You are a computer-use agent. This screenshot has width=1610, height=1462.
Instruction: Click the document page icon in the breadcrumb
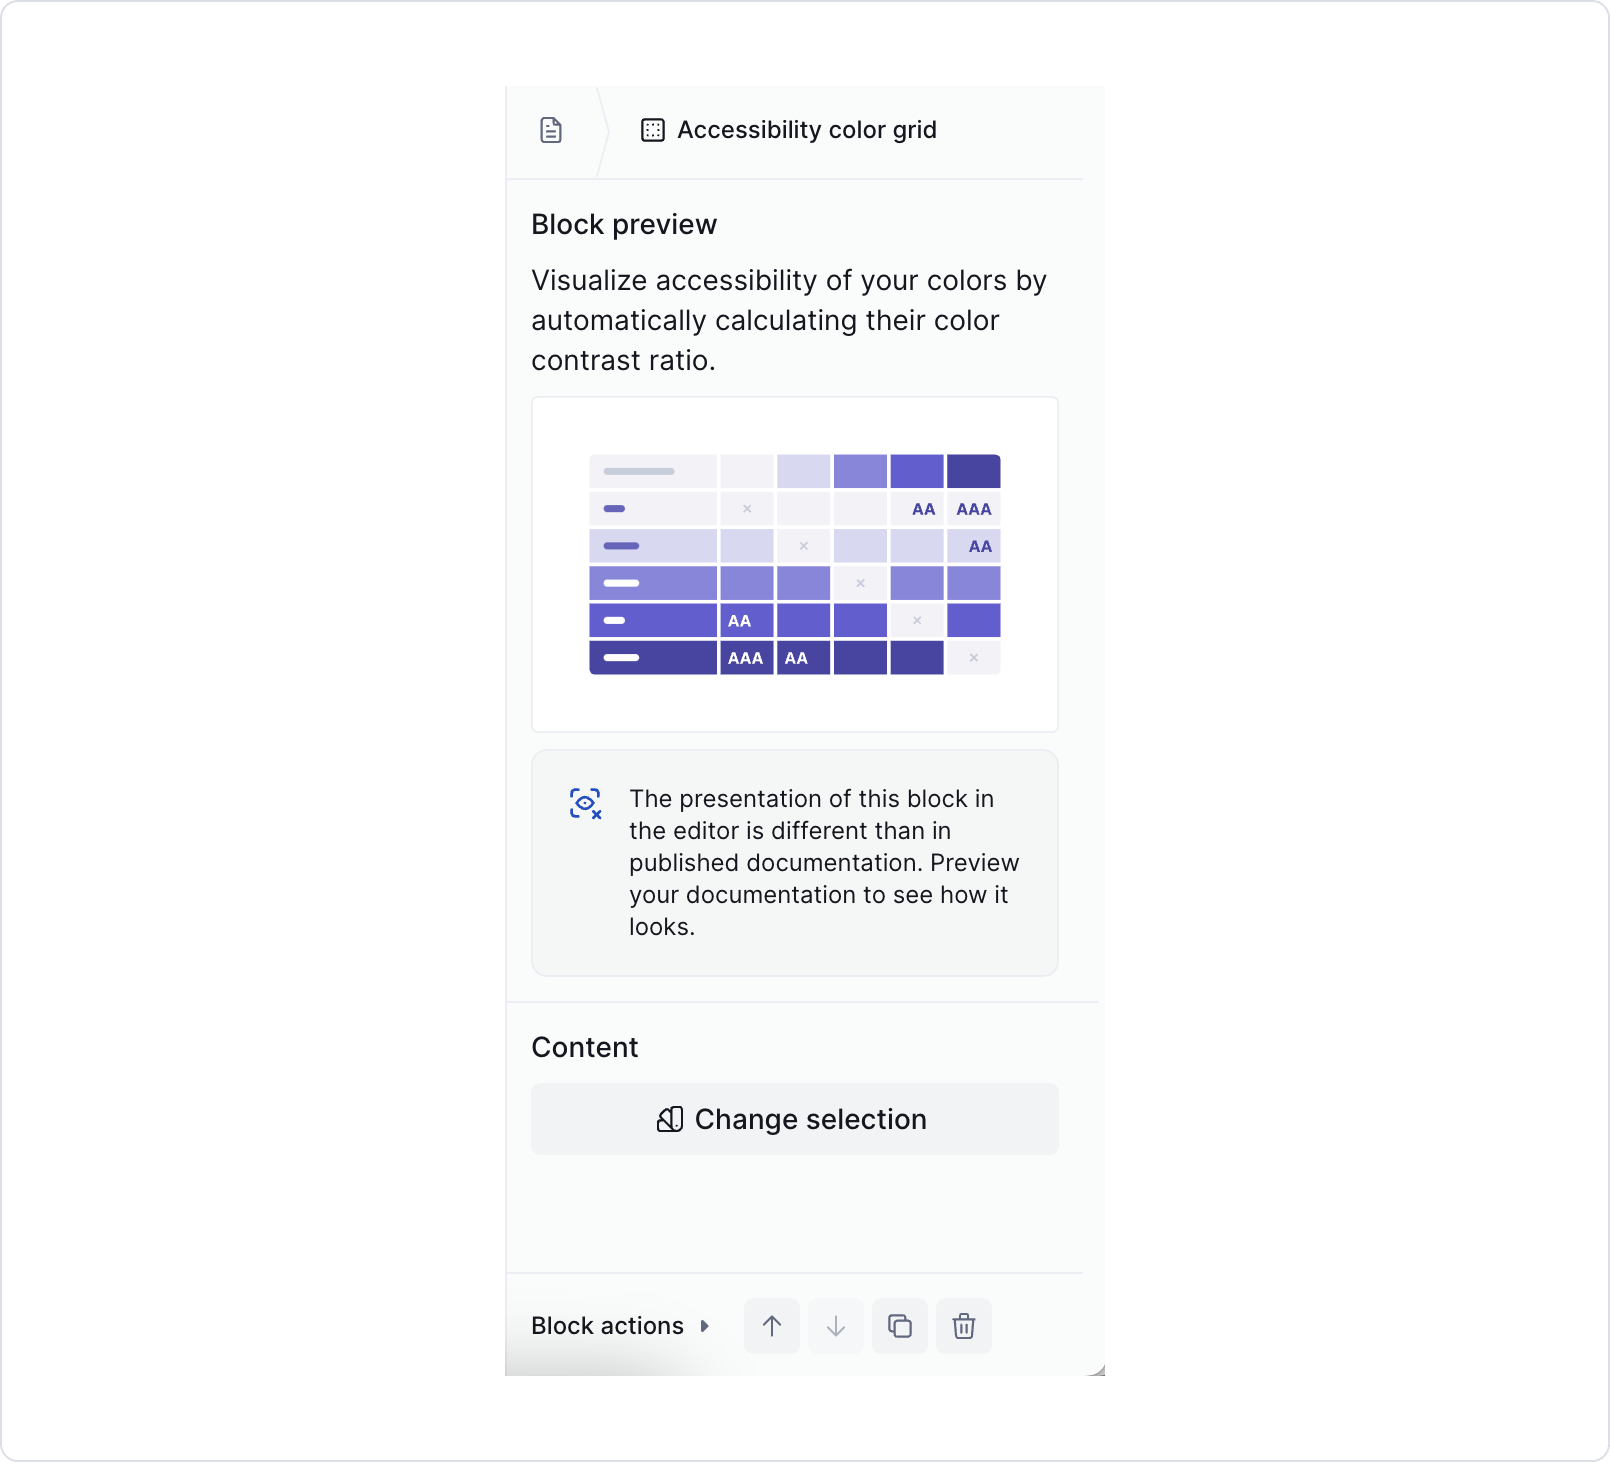tap(552, 130)
